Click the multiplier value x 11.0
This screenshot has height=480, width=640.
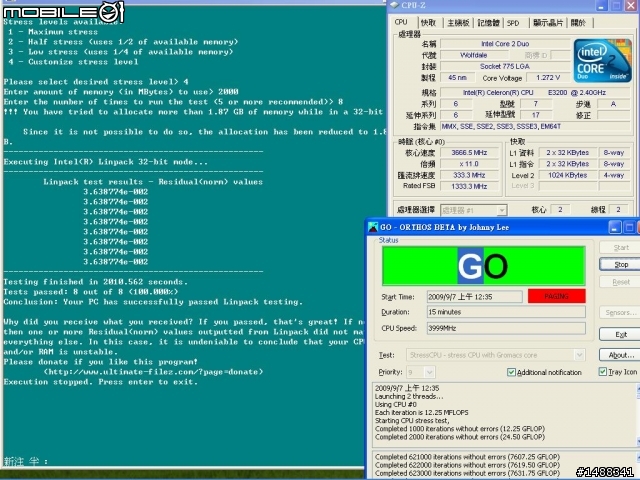coord(469,164)
